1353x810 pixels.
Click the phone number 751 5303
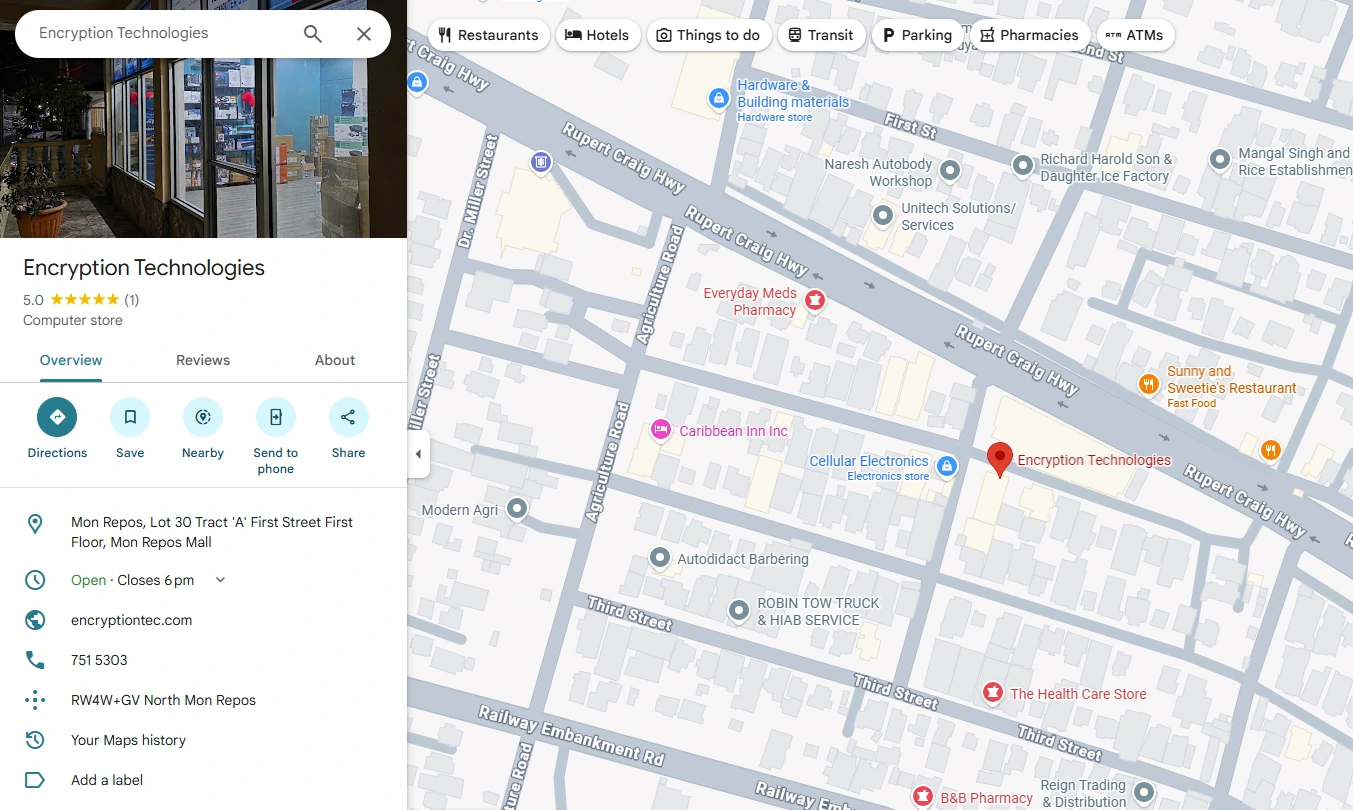(x=99, y=660)
